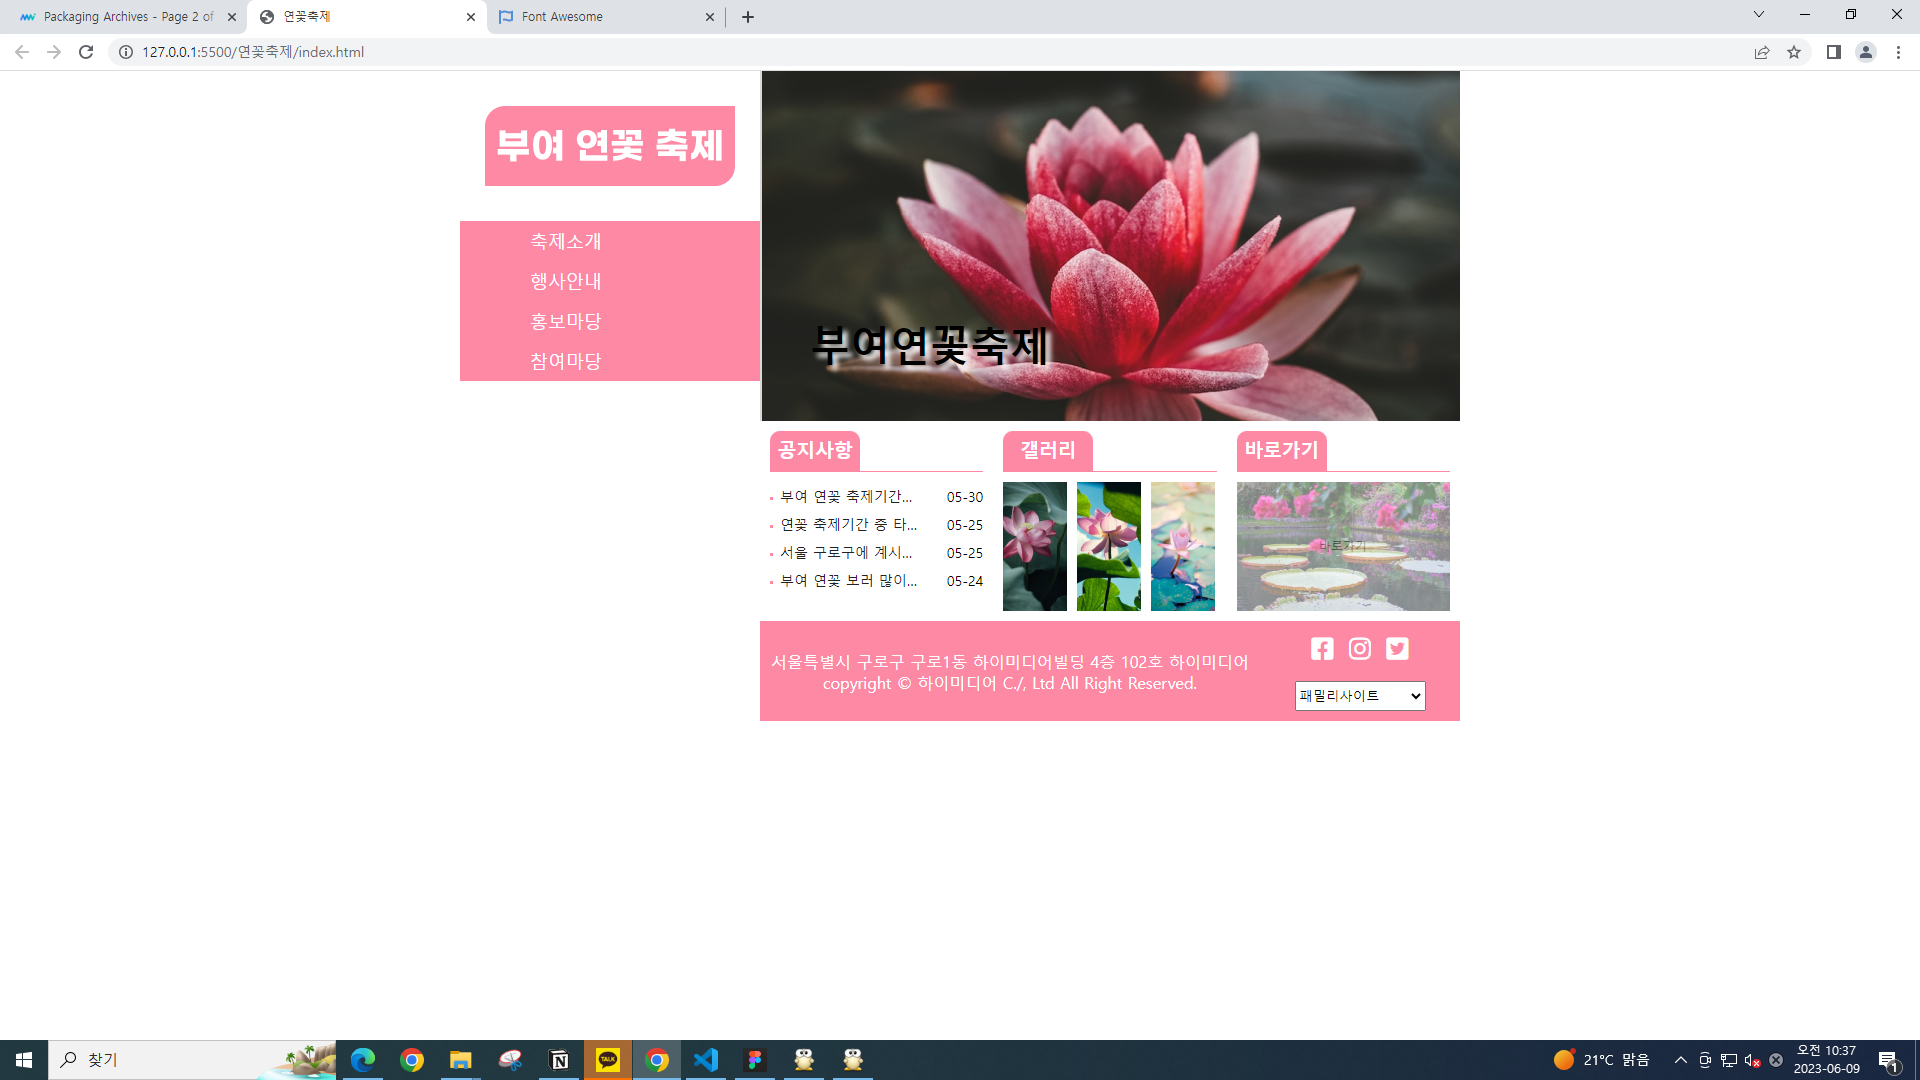
Task: Open the 부여 연꽃 축제기간 notice link
Action: coord(846,497)
